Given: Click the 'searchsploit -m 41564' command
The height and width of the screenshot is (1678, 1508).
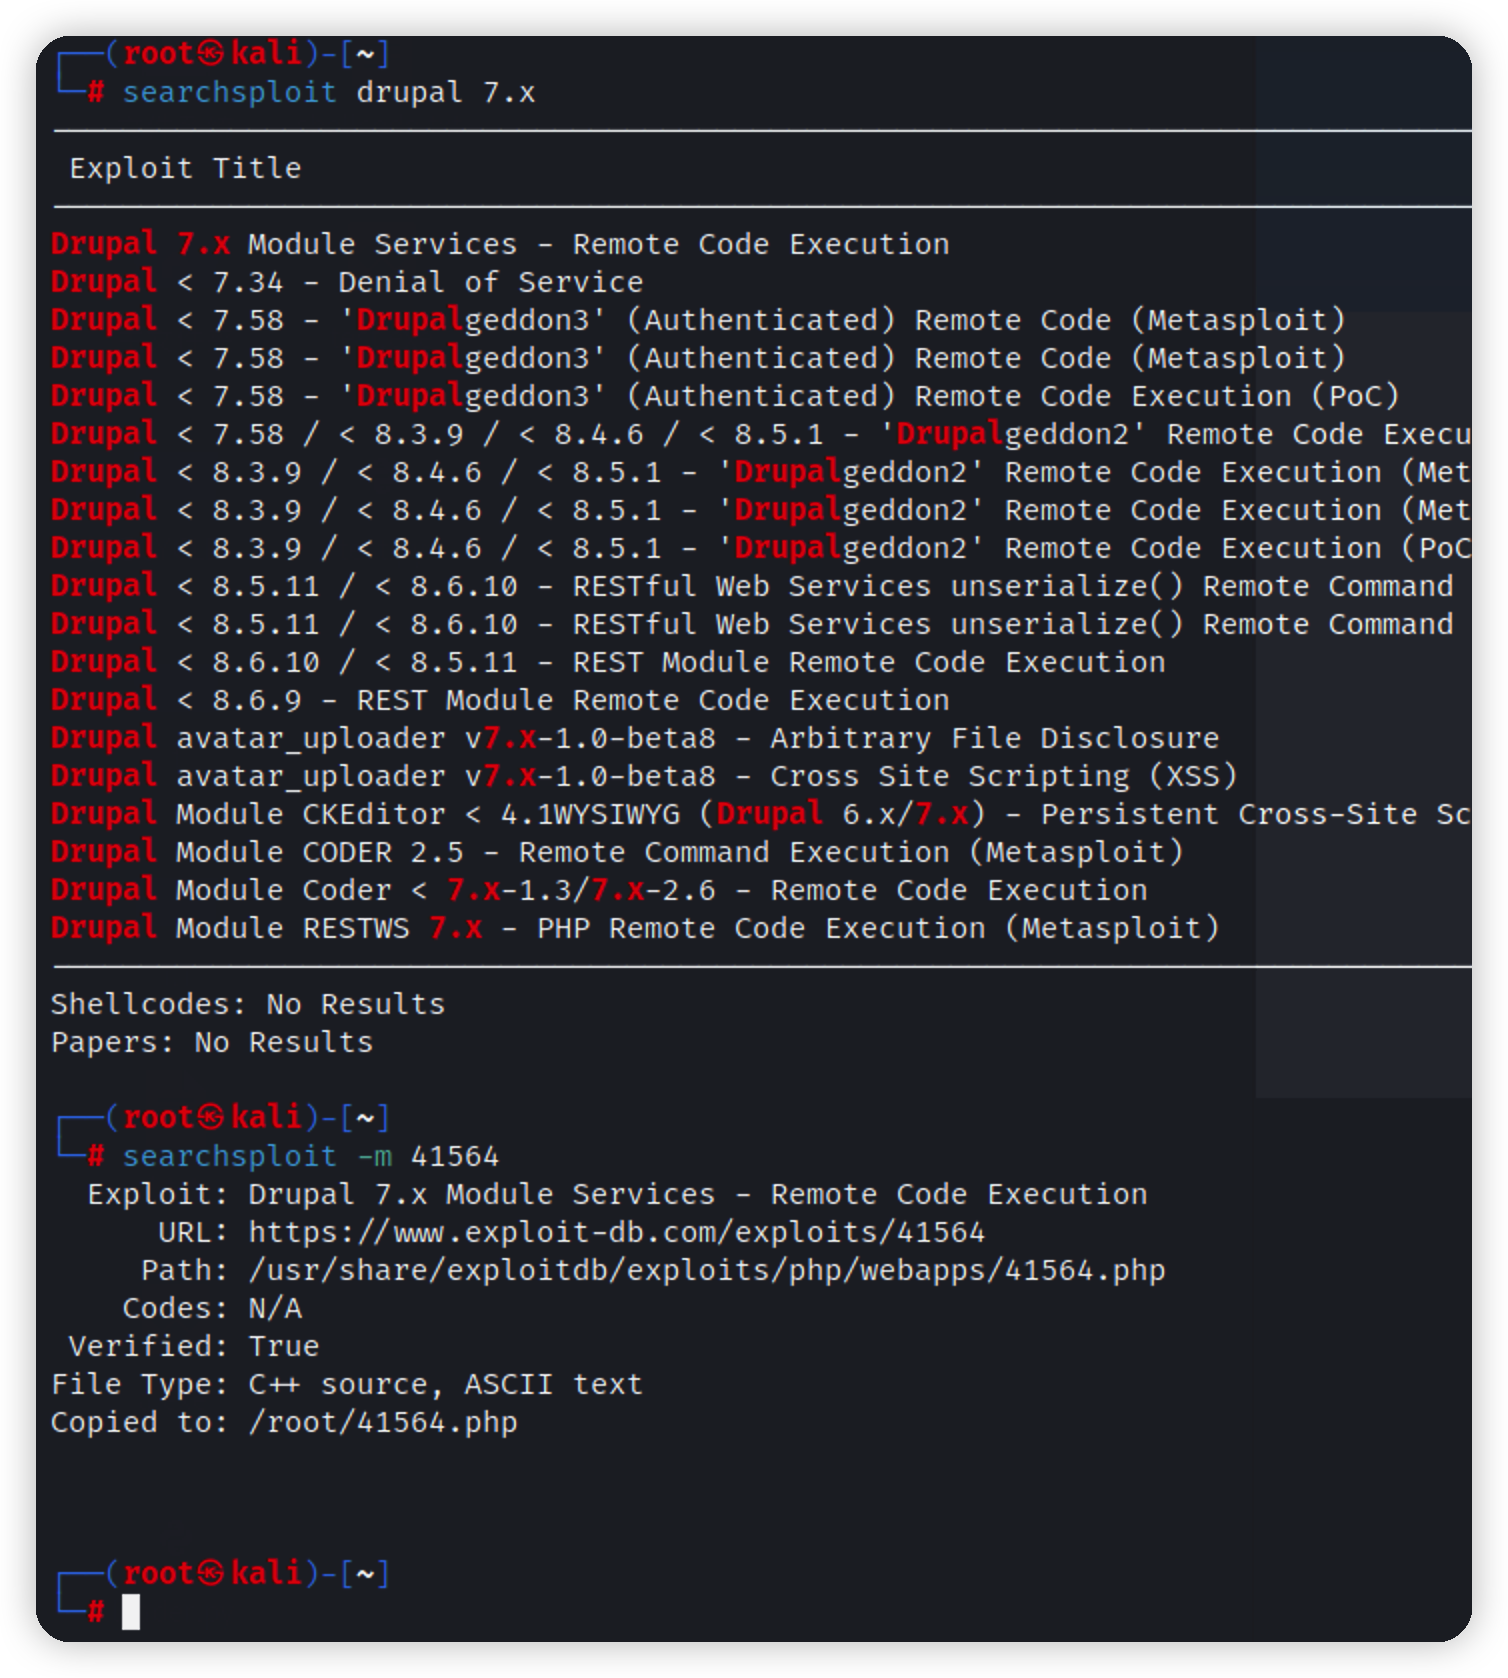Looking at the screenshot, I should pos(311,1157).
